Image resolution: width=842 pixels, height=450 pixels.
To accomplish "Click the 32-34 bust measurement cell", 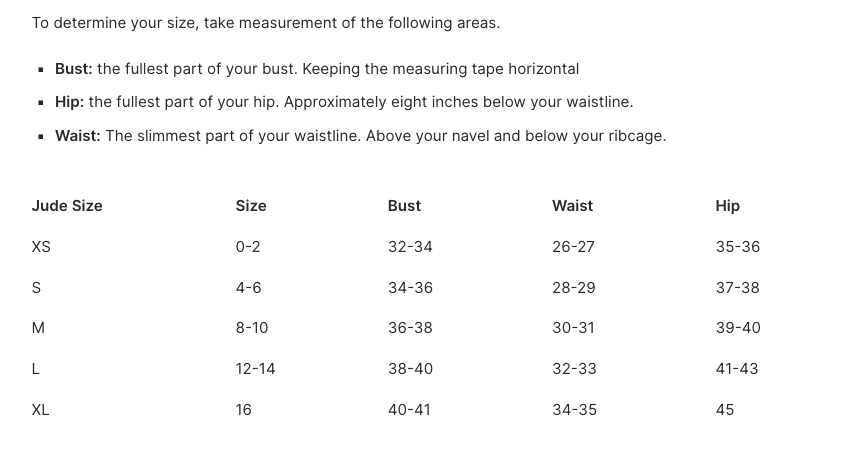I will 410,246.
